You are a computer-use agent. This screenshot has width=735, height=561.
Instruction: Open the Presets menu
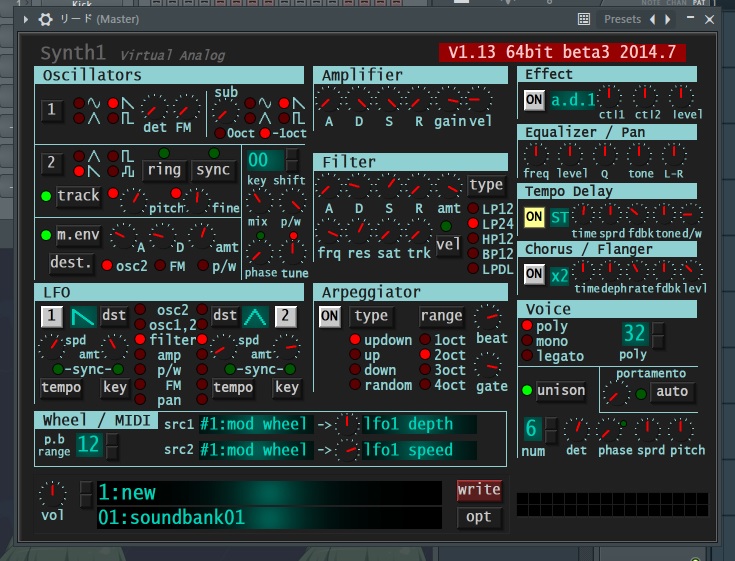tap(622, 19)
